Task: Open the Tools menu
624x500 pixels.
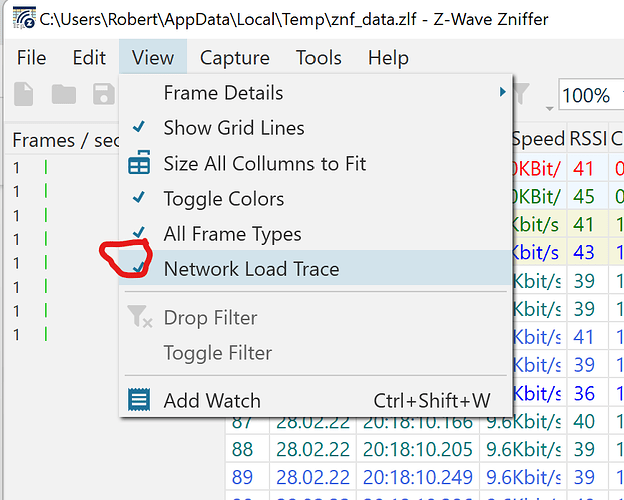Action: click(319, 58)
